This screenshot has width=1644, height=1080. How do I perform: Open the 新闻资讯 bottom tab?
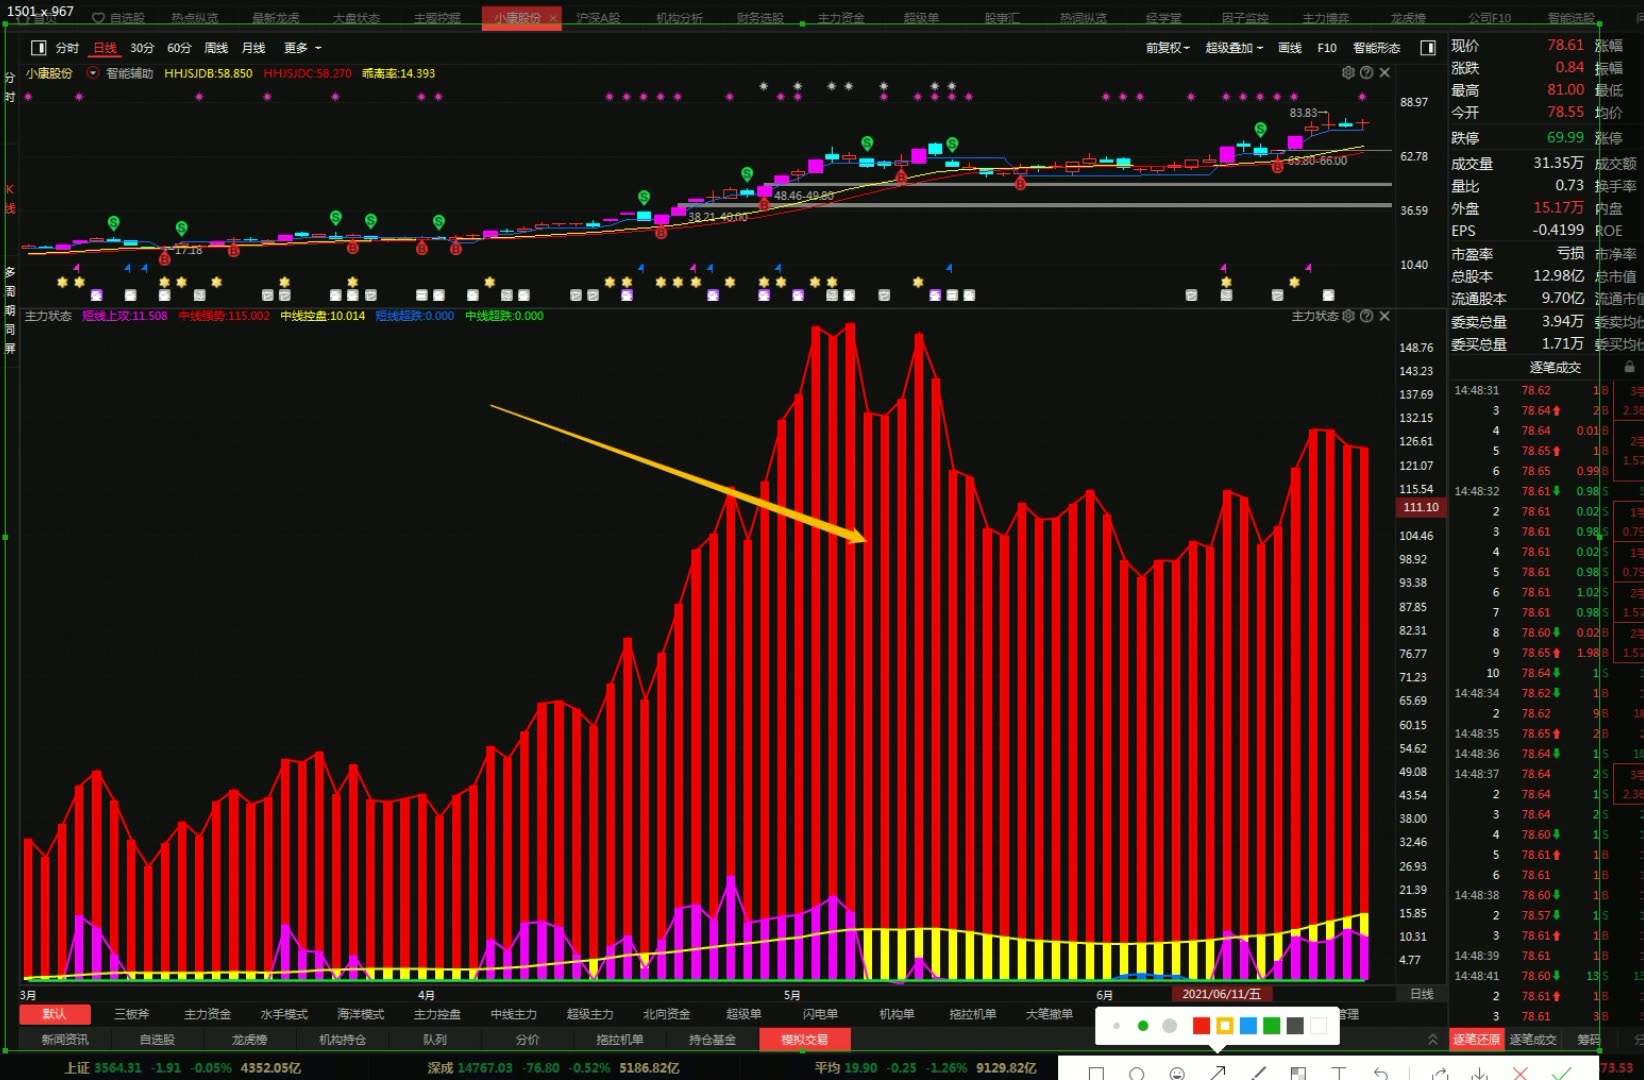point(65,1040)
